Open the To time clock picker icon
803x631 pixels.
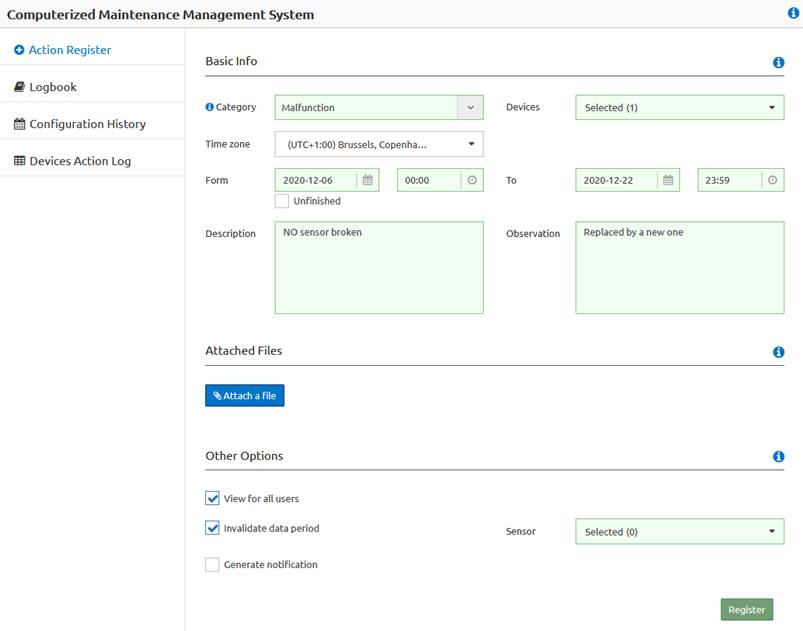tap(773, 180)
